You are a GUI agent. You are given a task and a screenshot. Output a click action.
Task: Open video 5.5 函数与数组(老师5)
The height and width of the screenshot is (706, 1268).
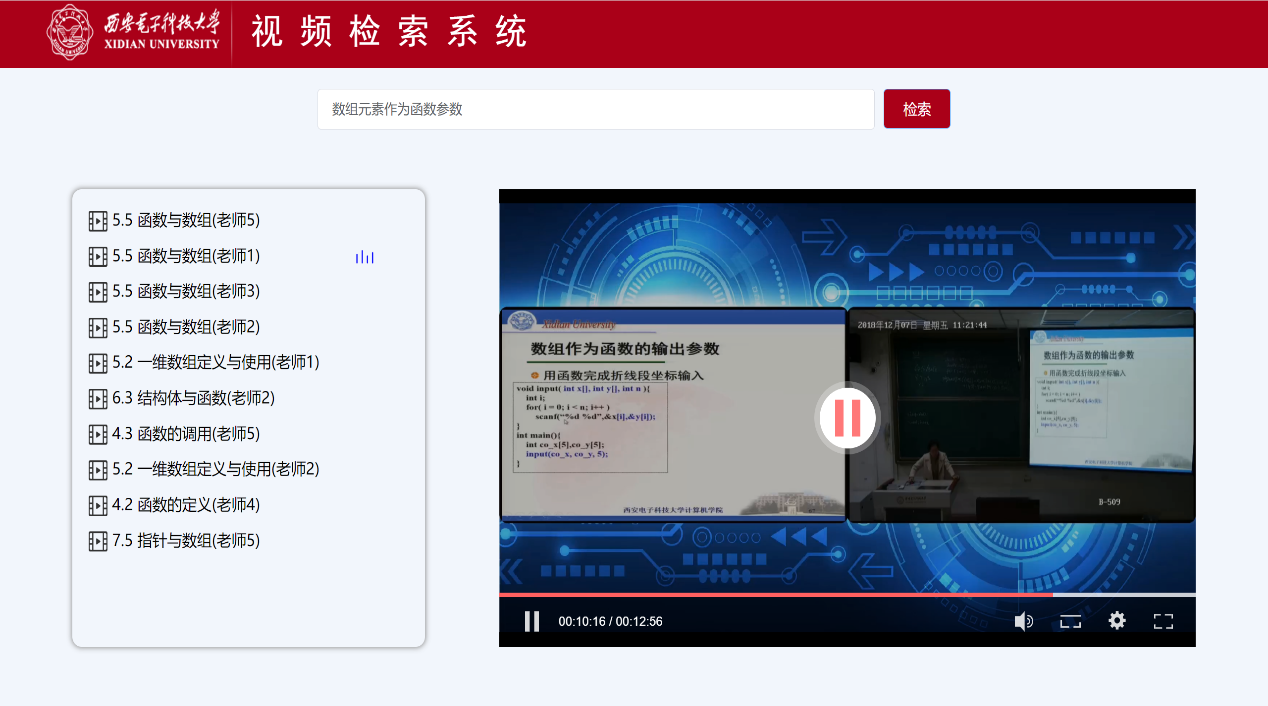(185, 220)
